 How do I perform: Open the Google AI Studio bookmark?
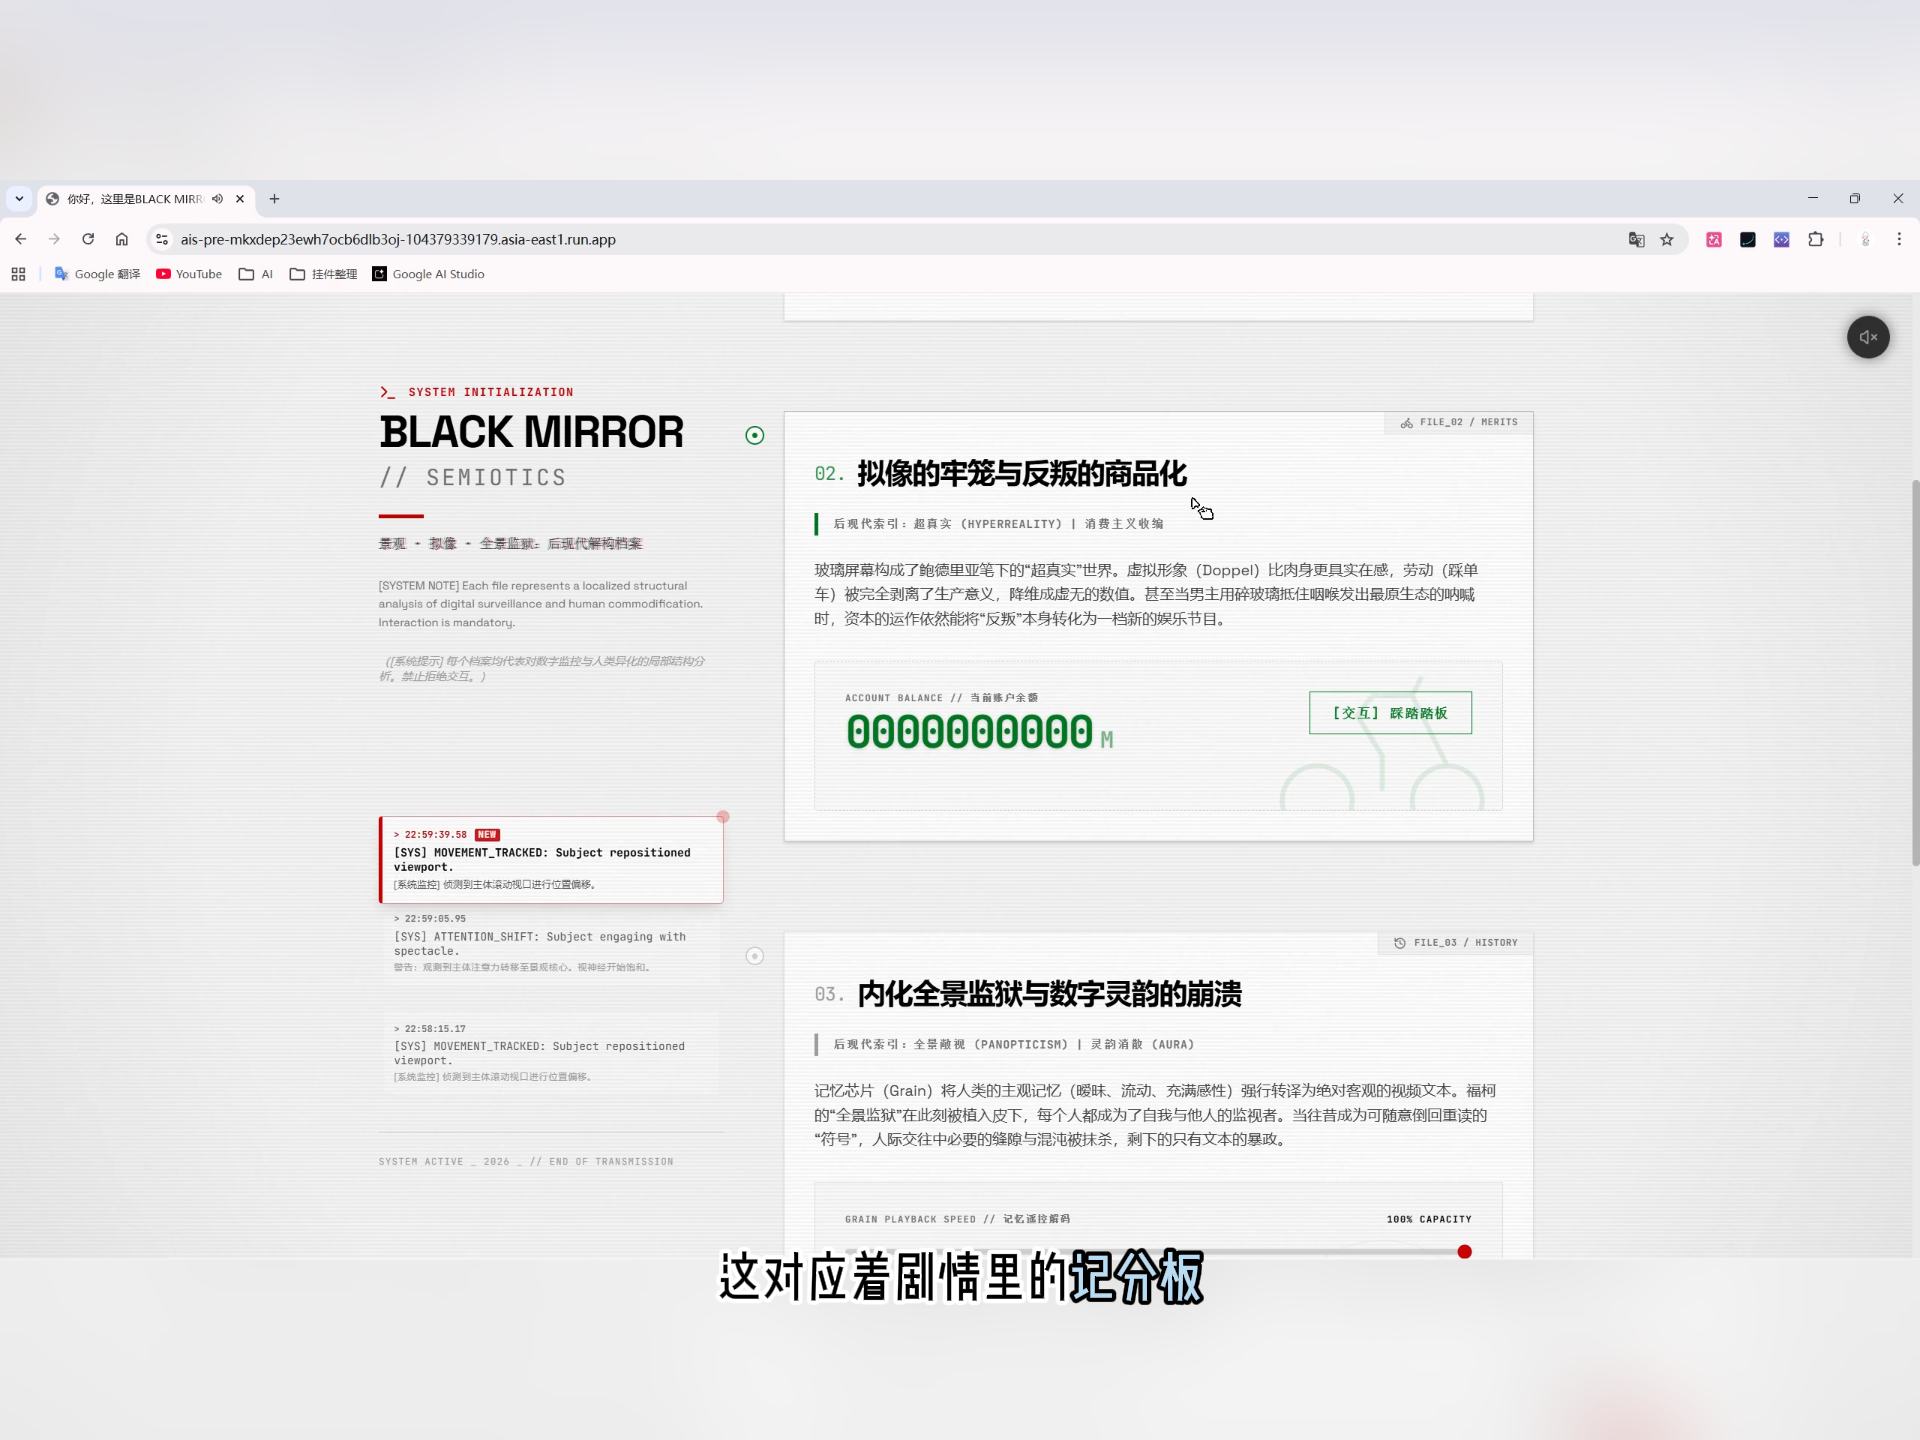click(x=428, y=274)
